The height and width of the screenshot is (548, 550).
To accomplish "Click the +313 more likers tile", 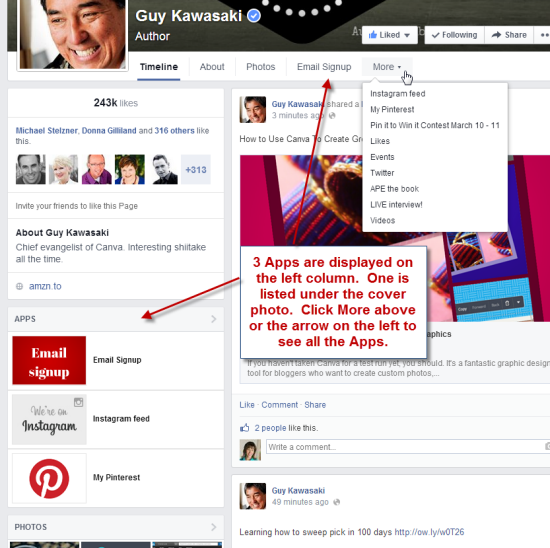I will coord(196,169).
